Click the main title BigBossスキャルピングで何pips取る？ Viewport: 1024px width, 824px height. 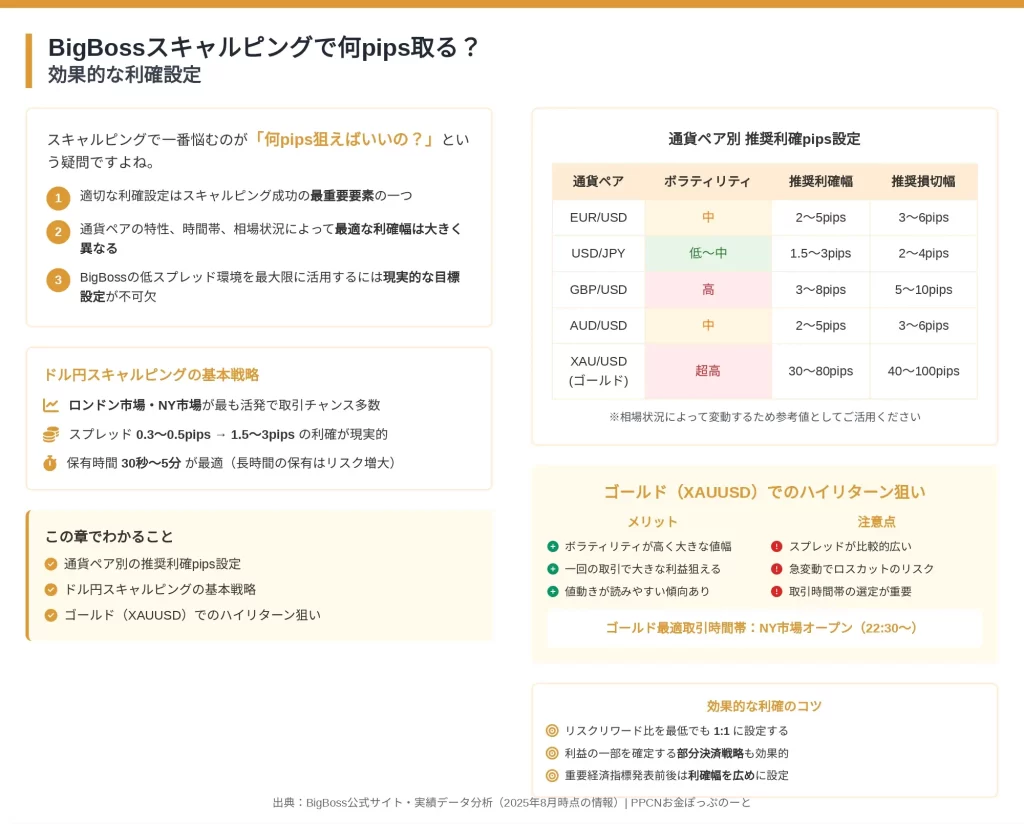[x=264, y=48]
